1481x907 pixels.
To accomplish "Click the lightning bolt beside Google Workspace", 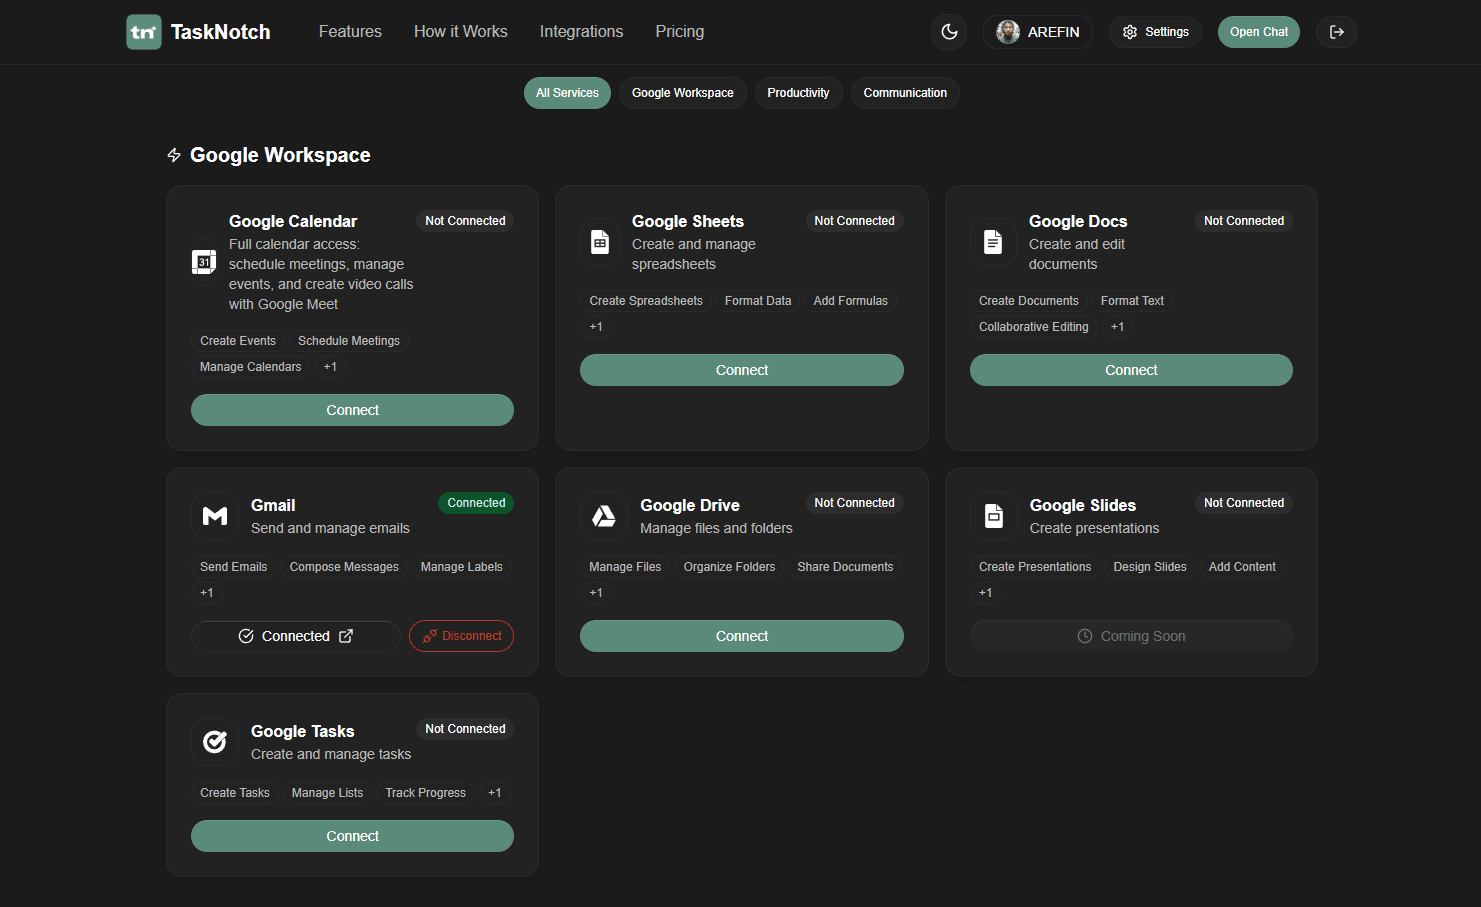I will point(174,155).
